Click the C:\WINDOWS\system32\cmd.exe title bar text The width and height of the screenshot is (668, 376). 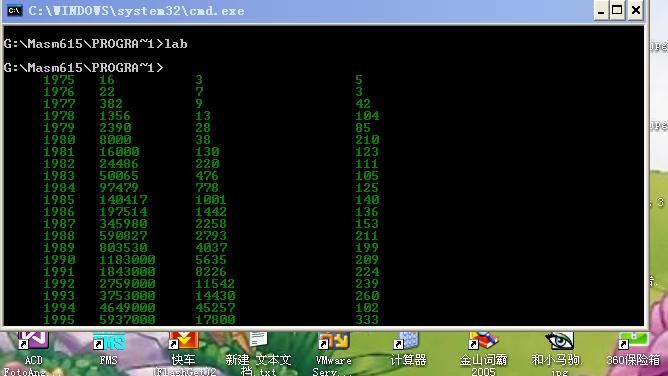tap(136, 11)
